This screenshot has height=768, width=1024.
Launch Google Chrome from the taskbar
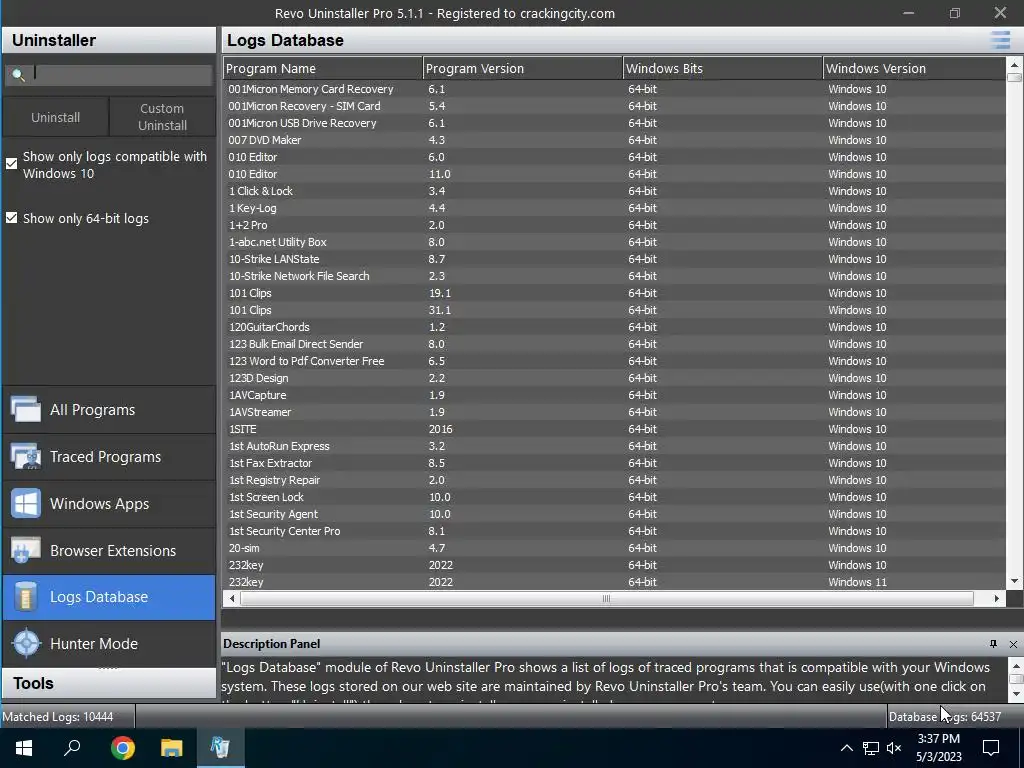click(122, 748)
